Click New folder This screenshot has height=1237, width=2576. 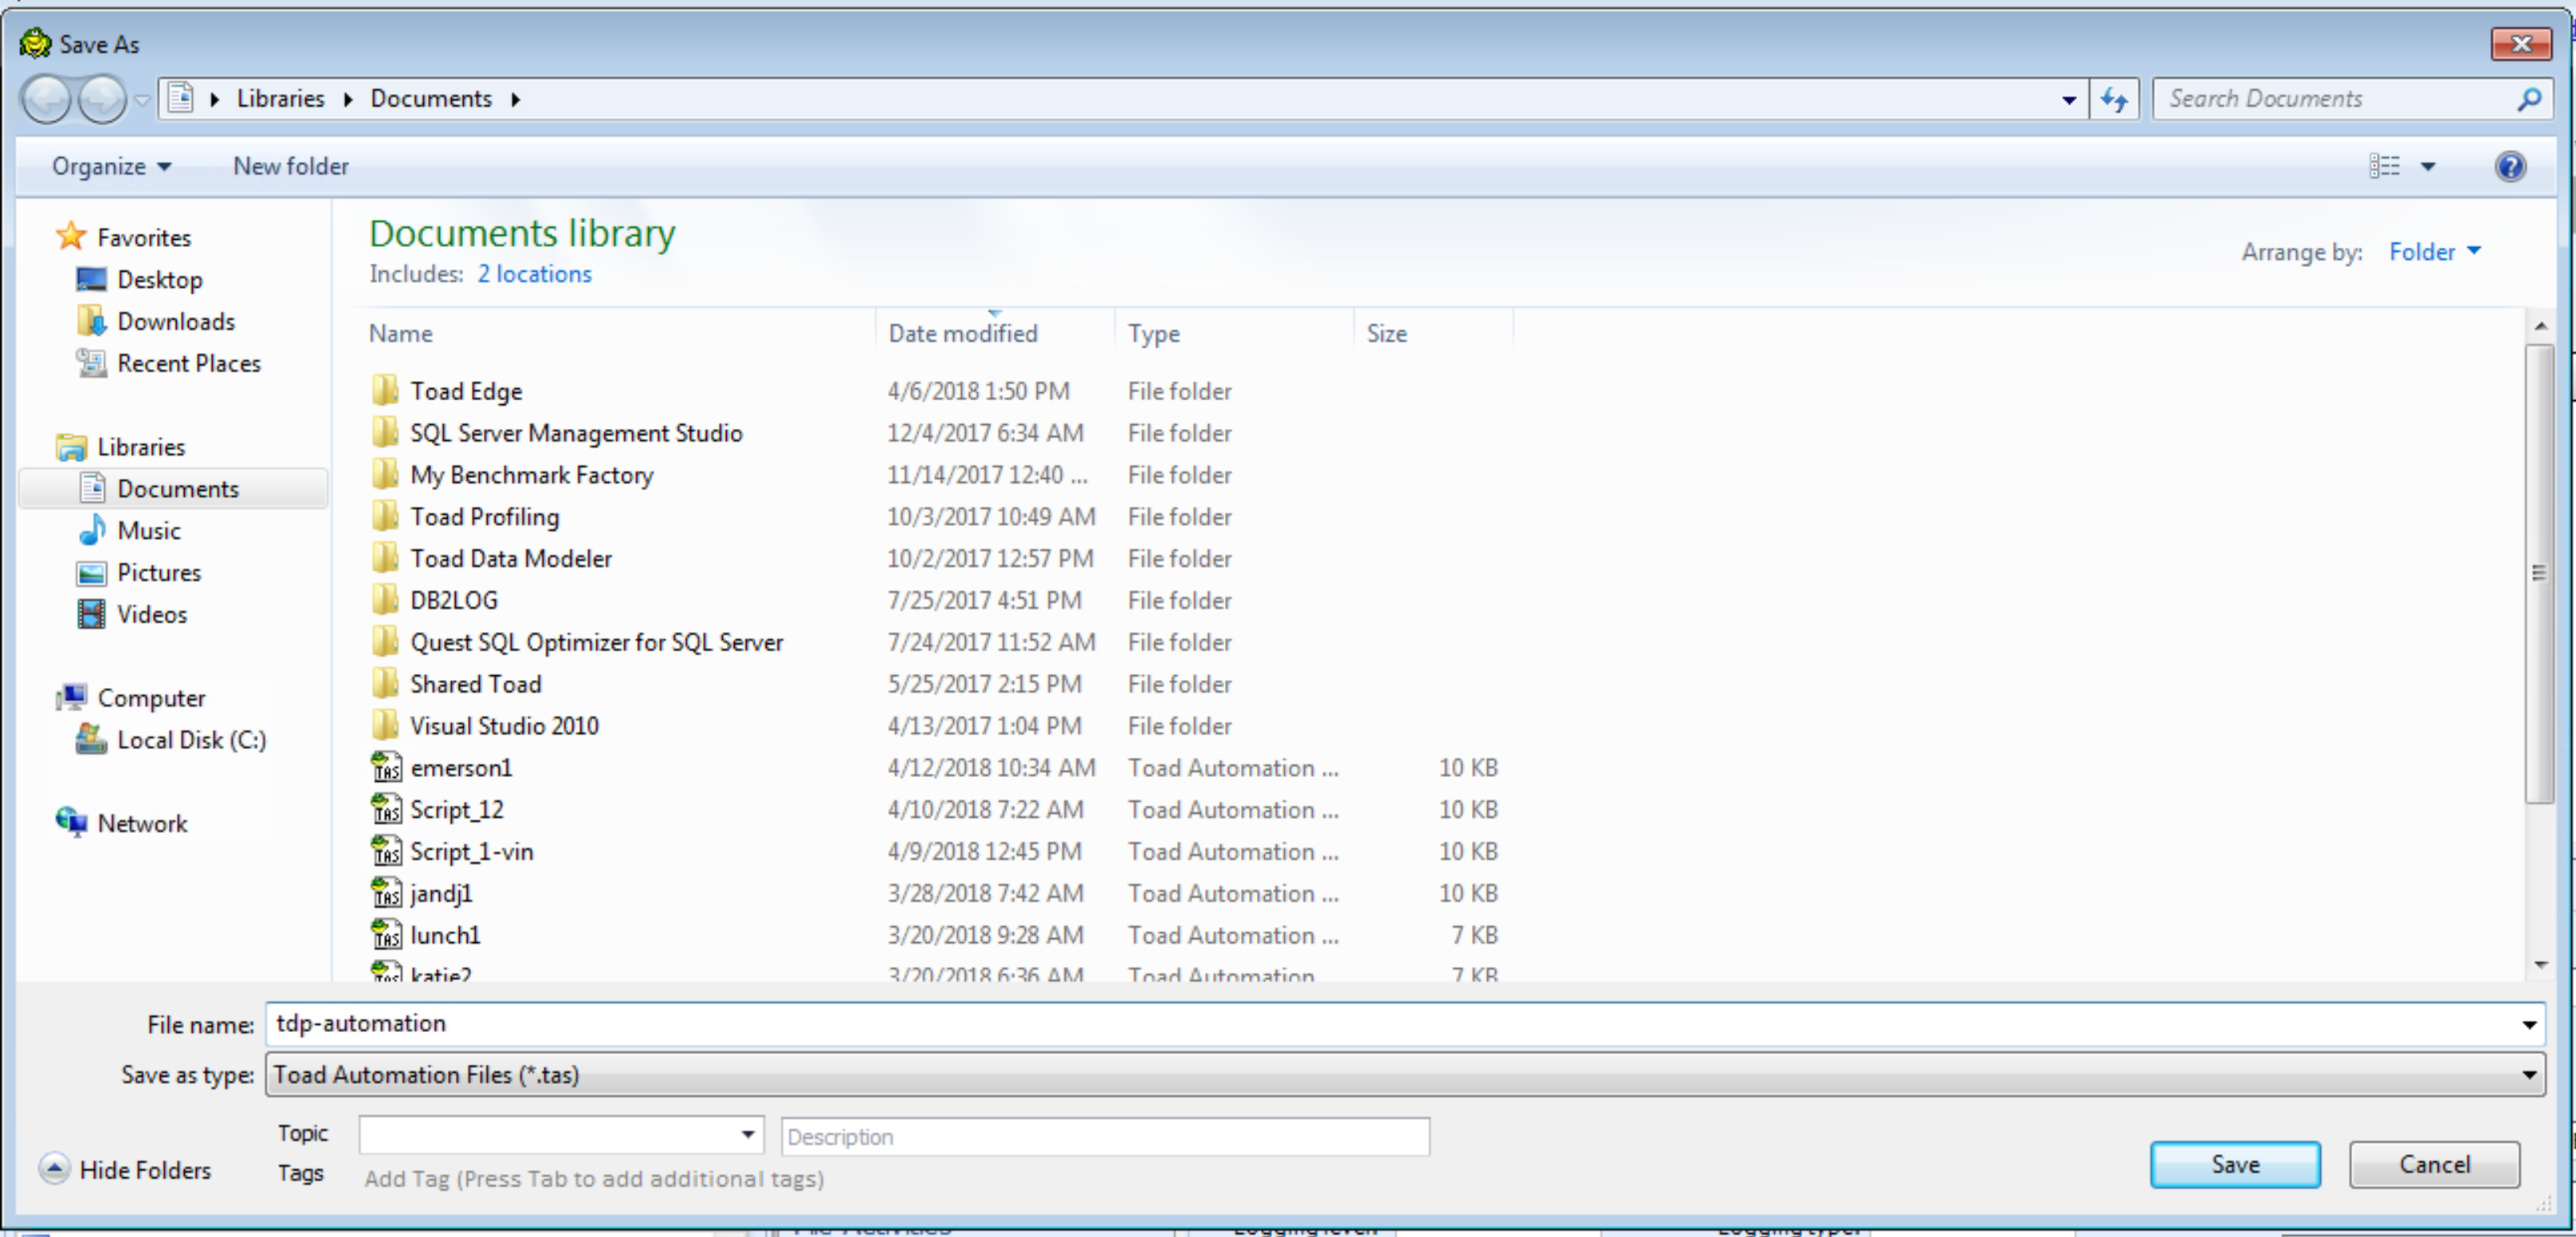(x=291, y=166)
